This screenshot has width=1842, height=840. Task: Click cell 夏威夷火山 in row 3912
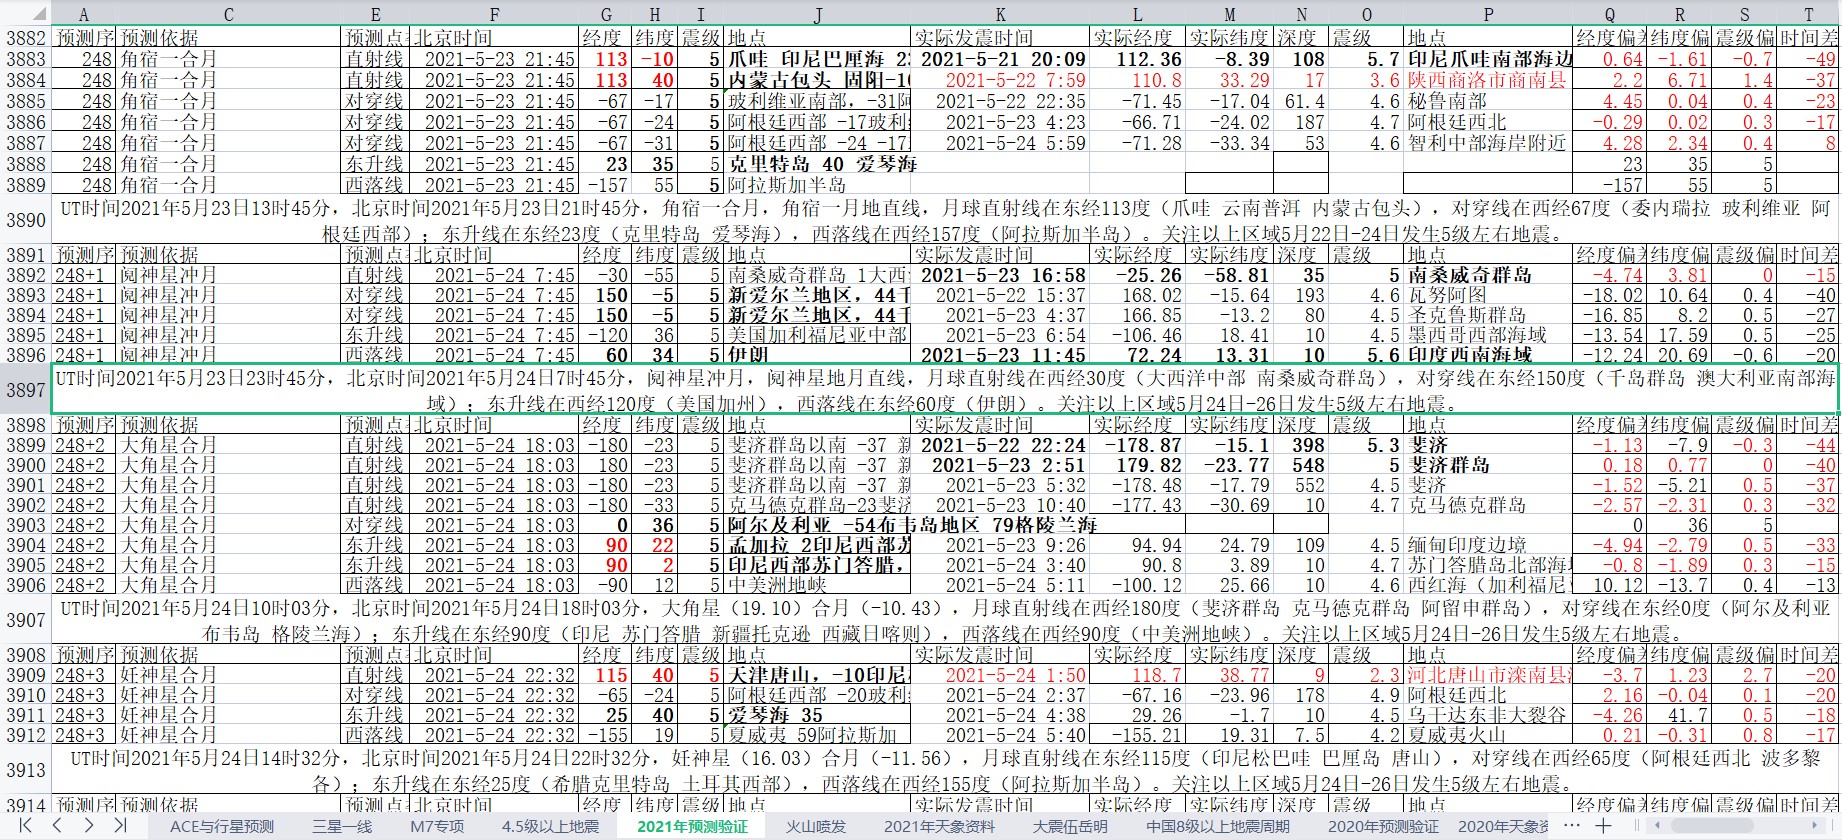coord(1488,735)
